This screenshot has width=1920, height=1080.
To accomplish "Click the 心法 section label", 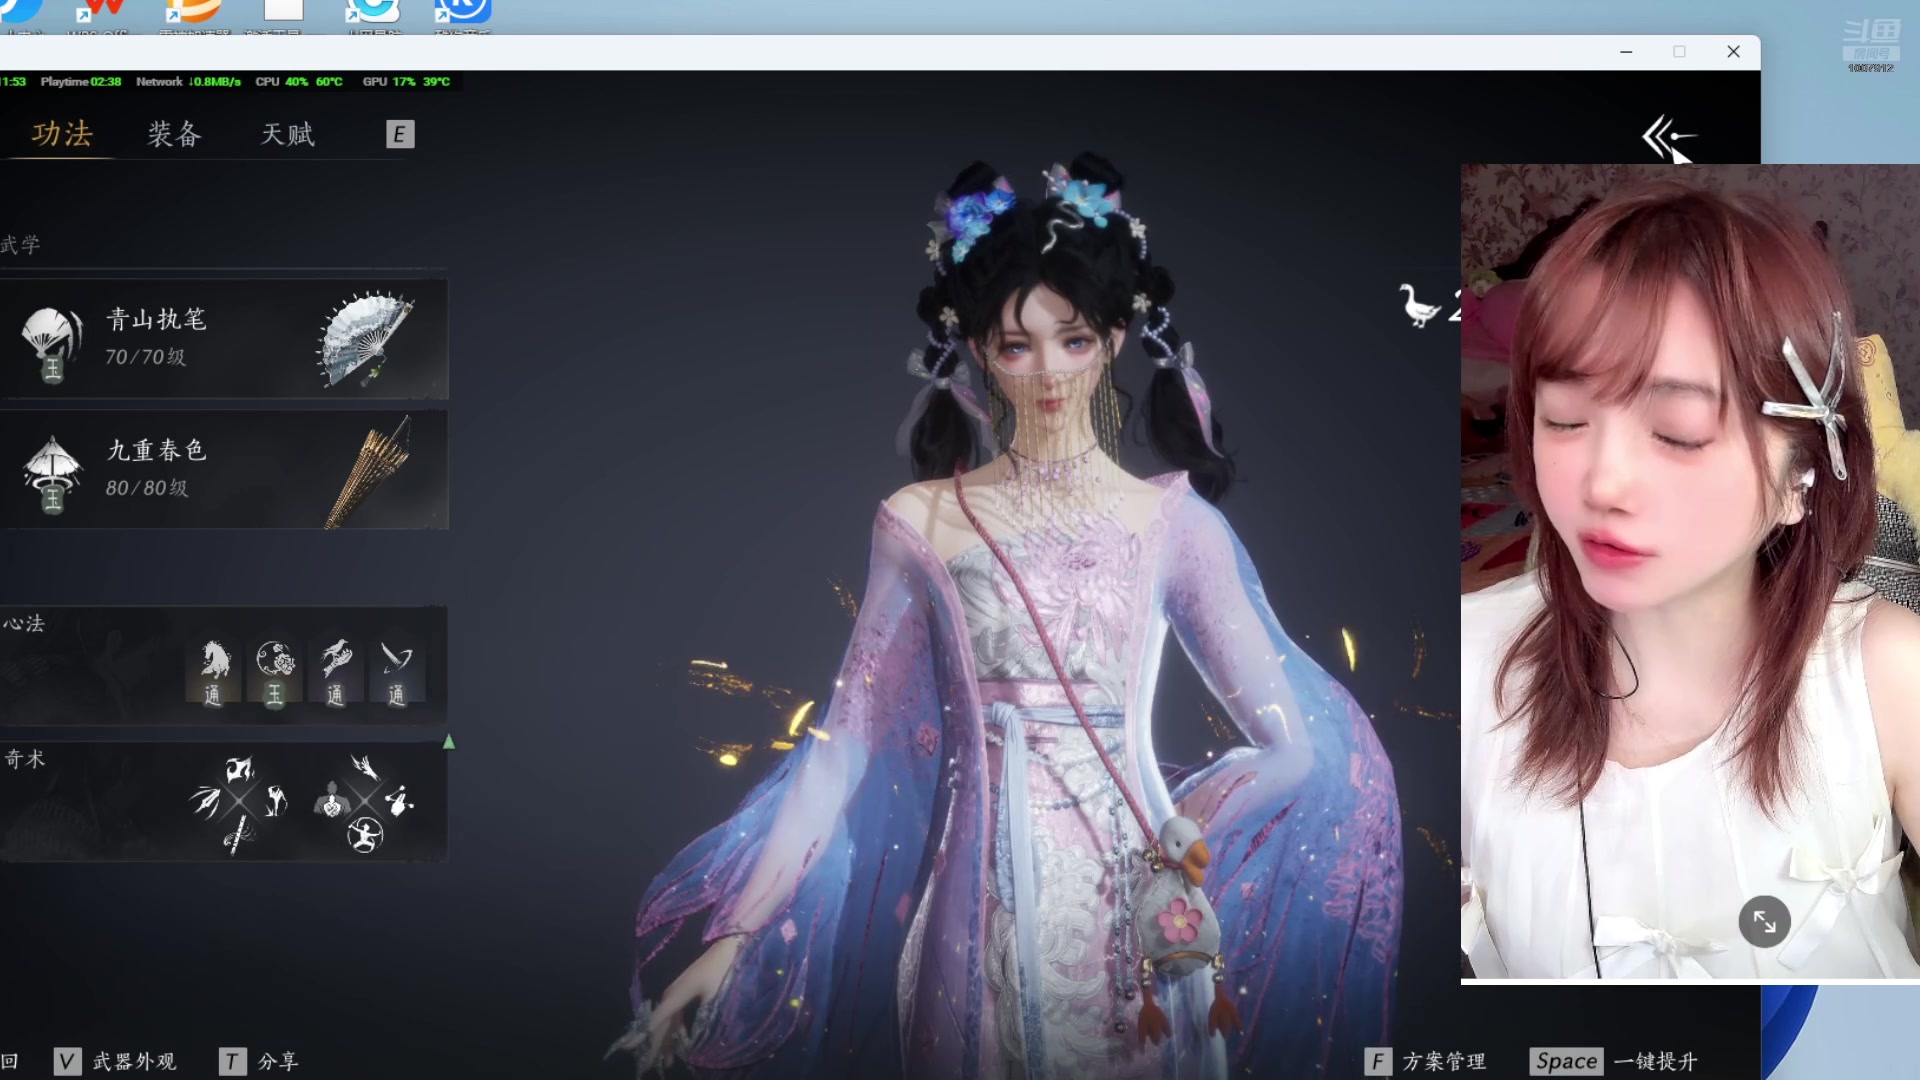I will (24, 624).
